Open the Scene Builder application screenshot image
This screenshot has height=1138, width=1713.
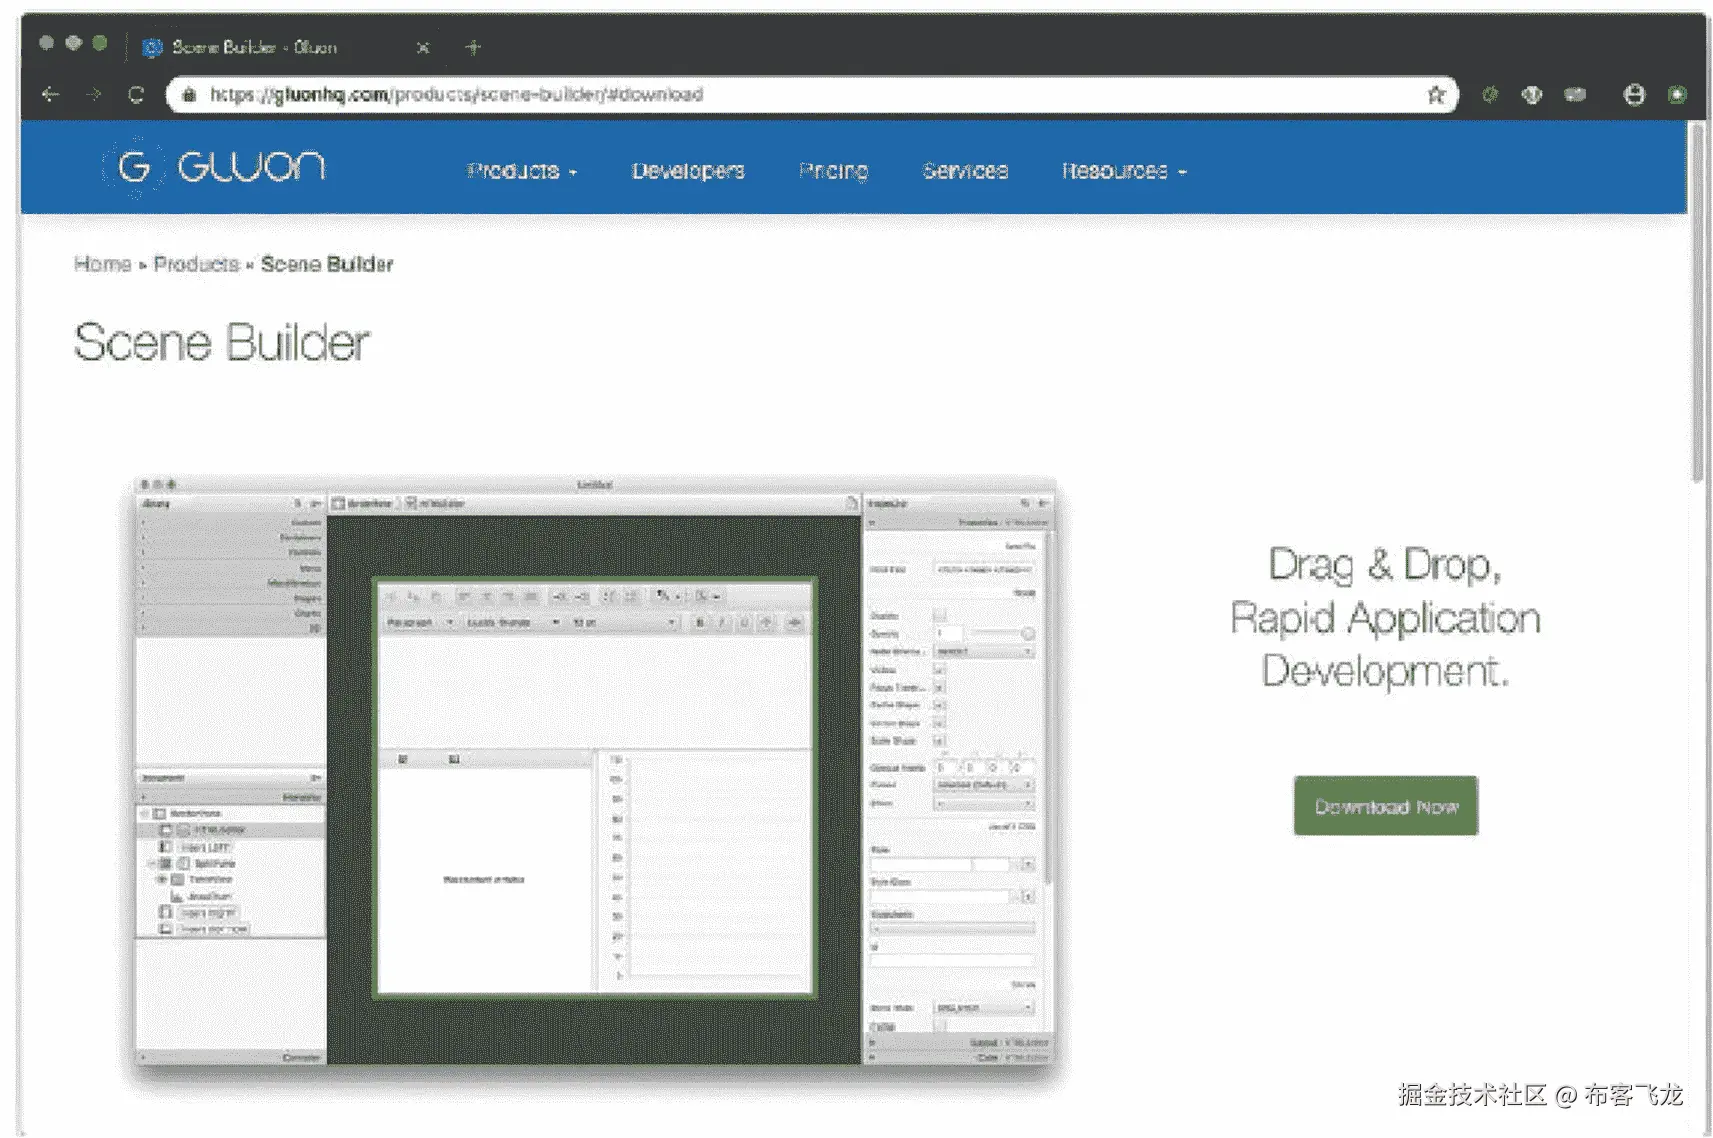[x=596, y=771]
